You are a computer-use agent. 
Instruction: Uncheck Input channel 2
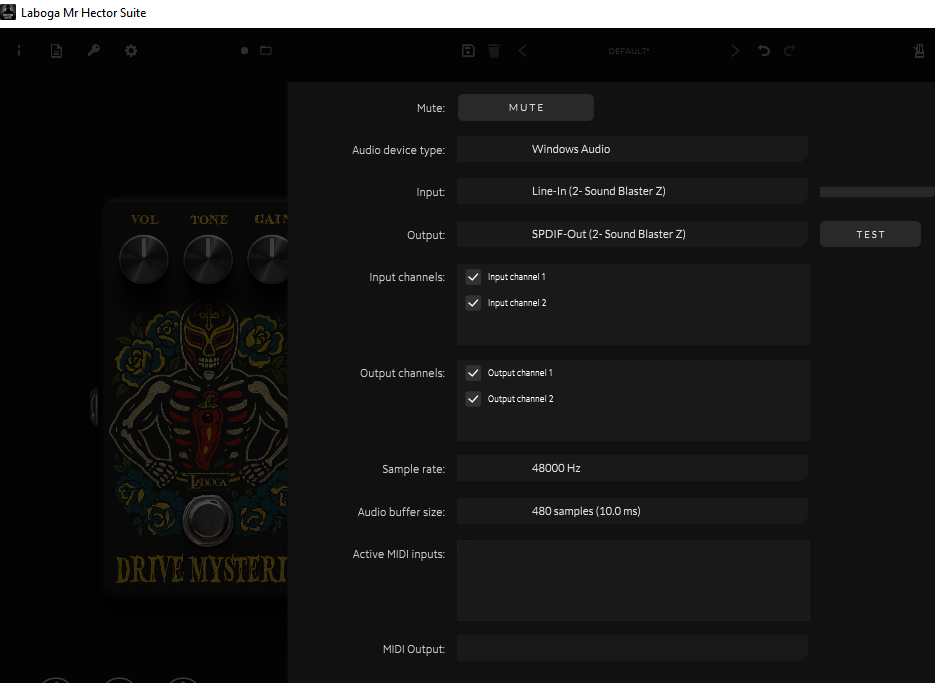coord(473,303)
